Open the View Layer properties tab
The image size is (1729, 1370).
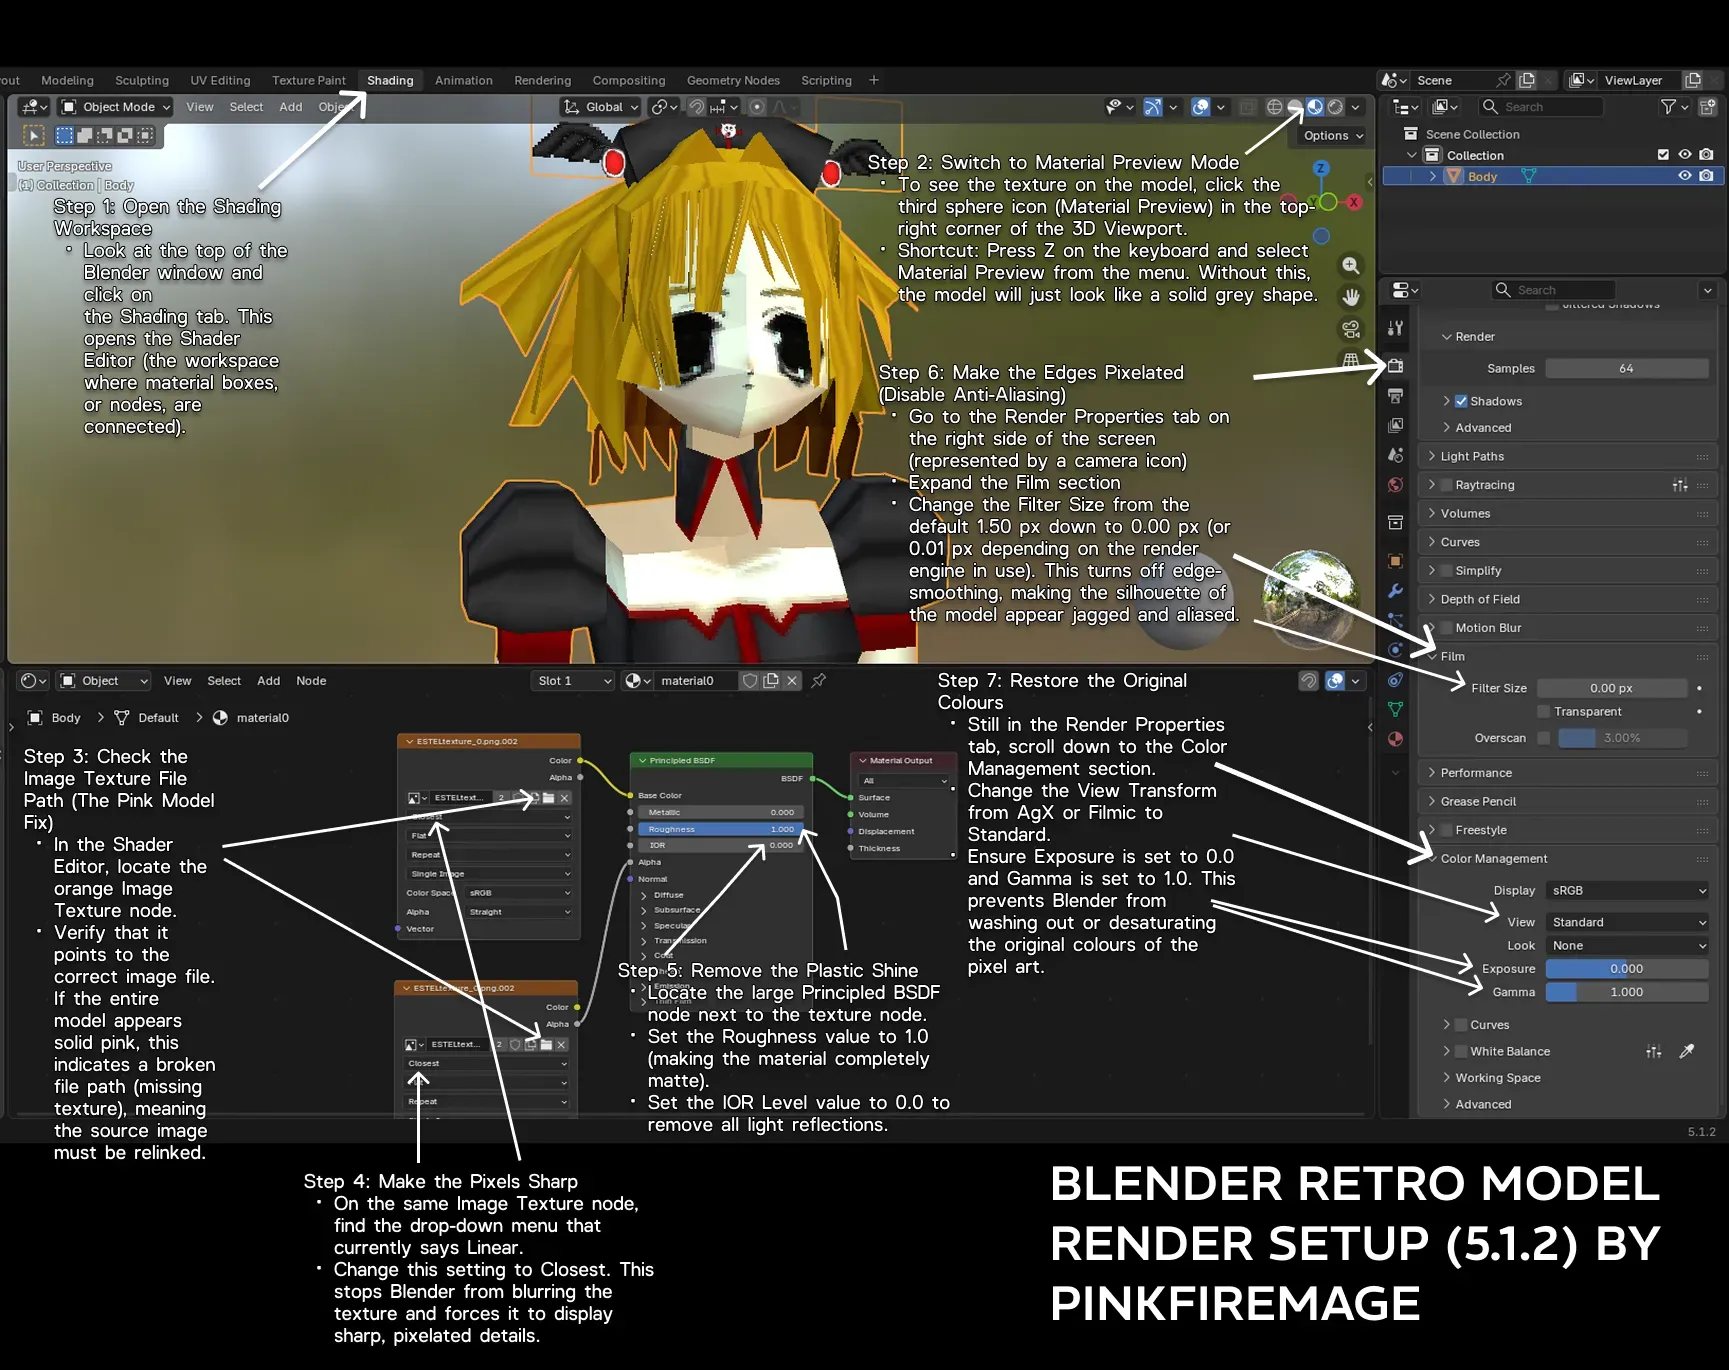tap(1396, 425)
